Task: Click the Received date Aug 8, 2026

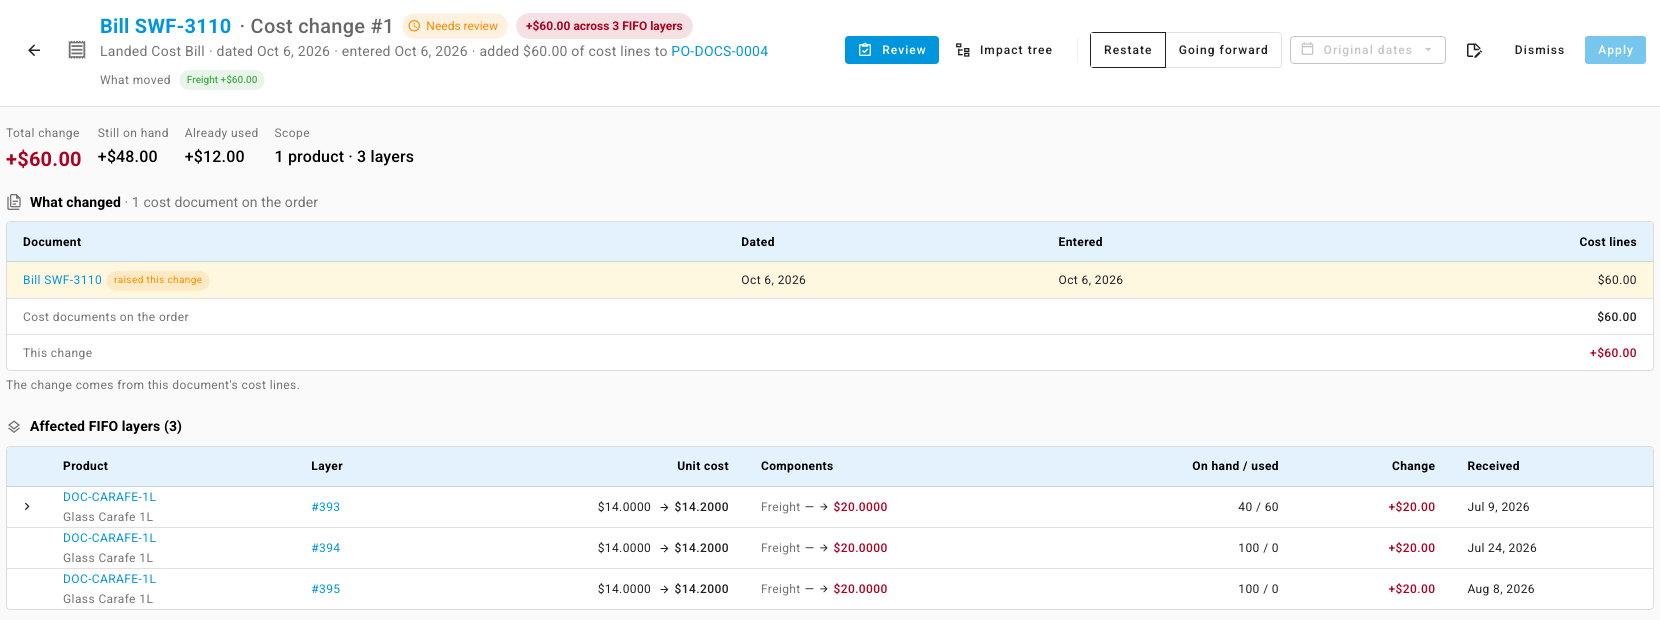Action: tap(1501, 589)
